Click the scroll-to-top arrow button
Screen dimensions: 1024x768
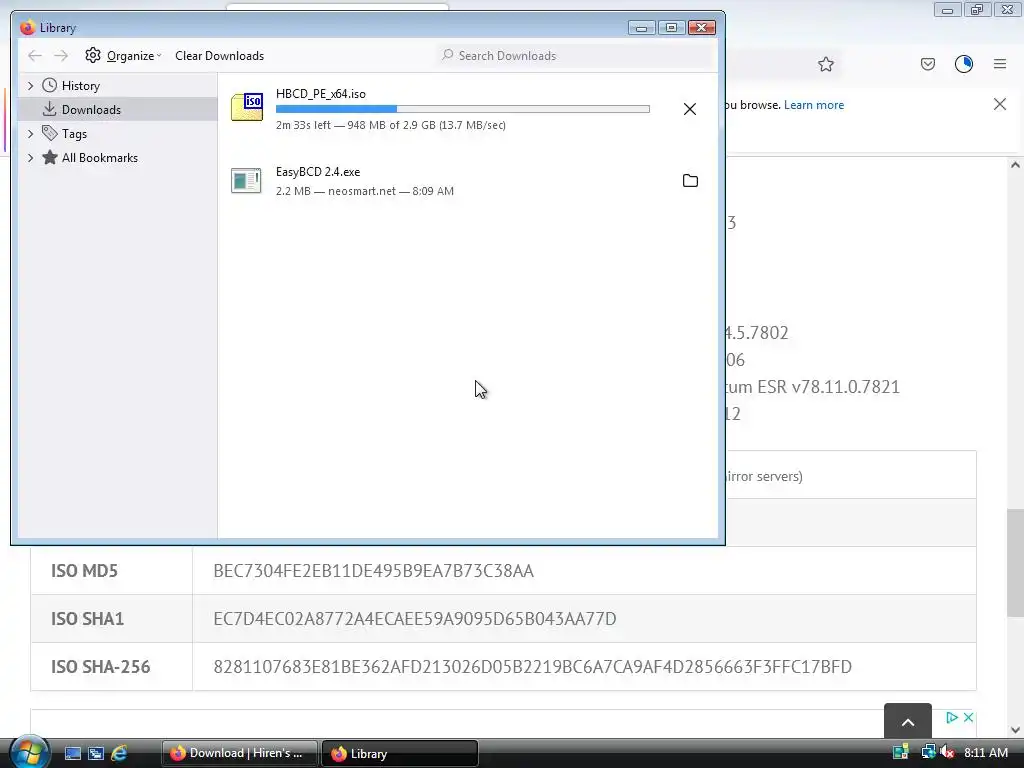pos(908,722)
